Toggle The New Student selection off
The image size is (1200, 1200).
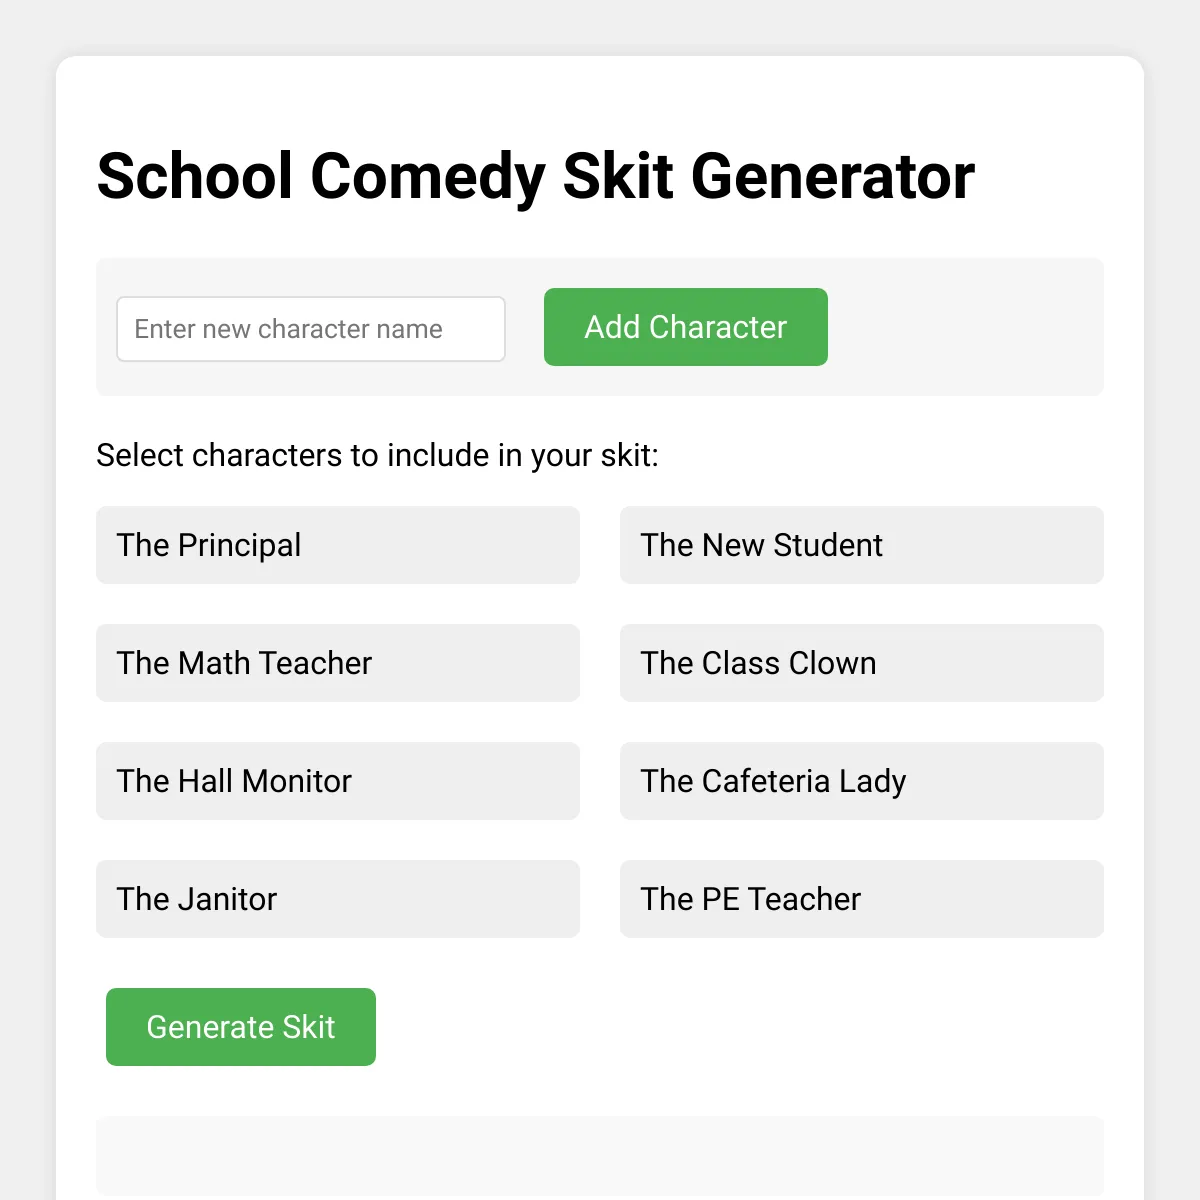(x=861, y=545)
